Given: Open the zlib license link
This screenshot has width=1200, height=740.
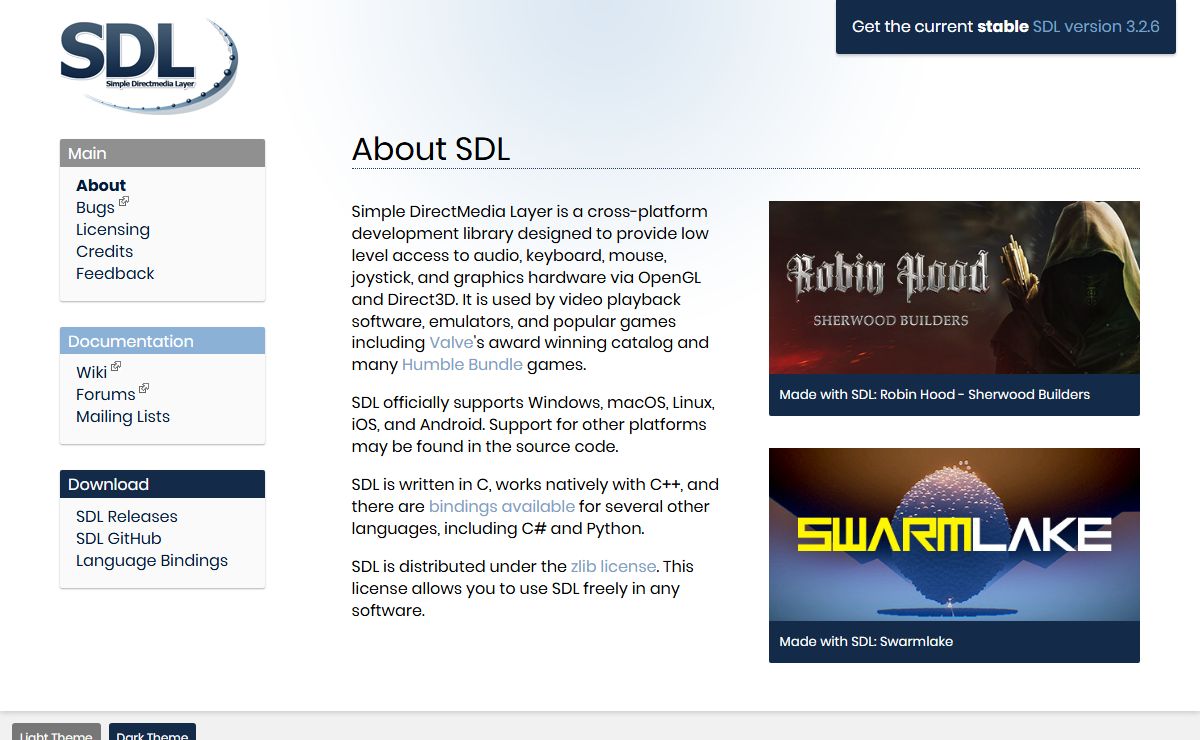Looking at the screenshot, I should [613, 566].
